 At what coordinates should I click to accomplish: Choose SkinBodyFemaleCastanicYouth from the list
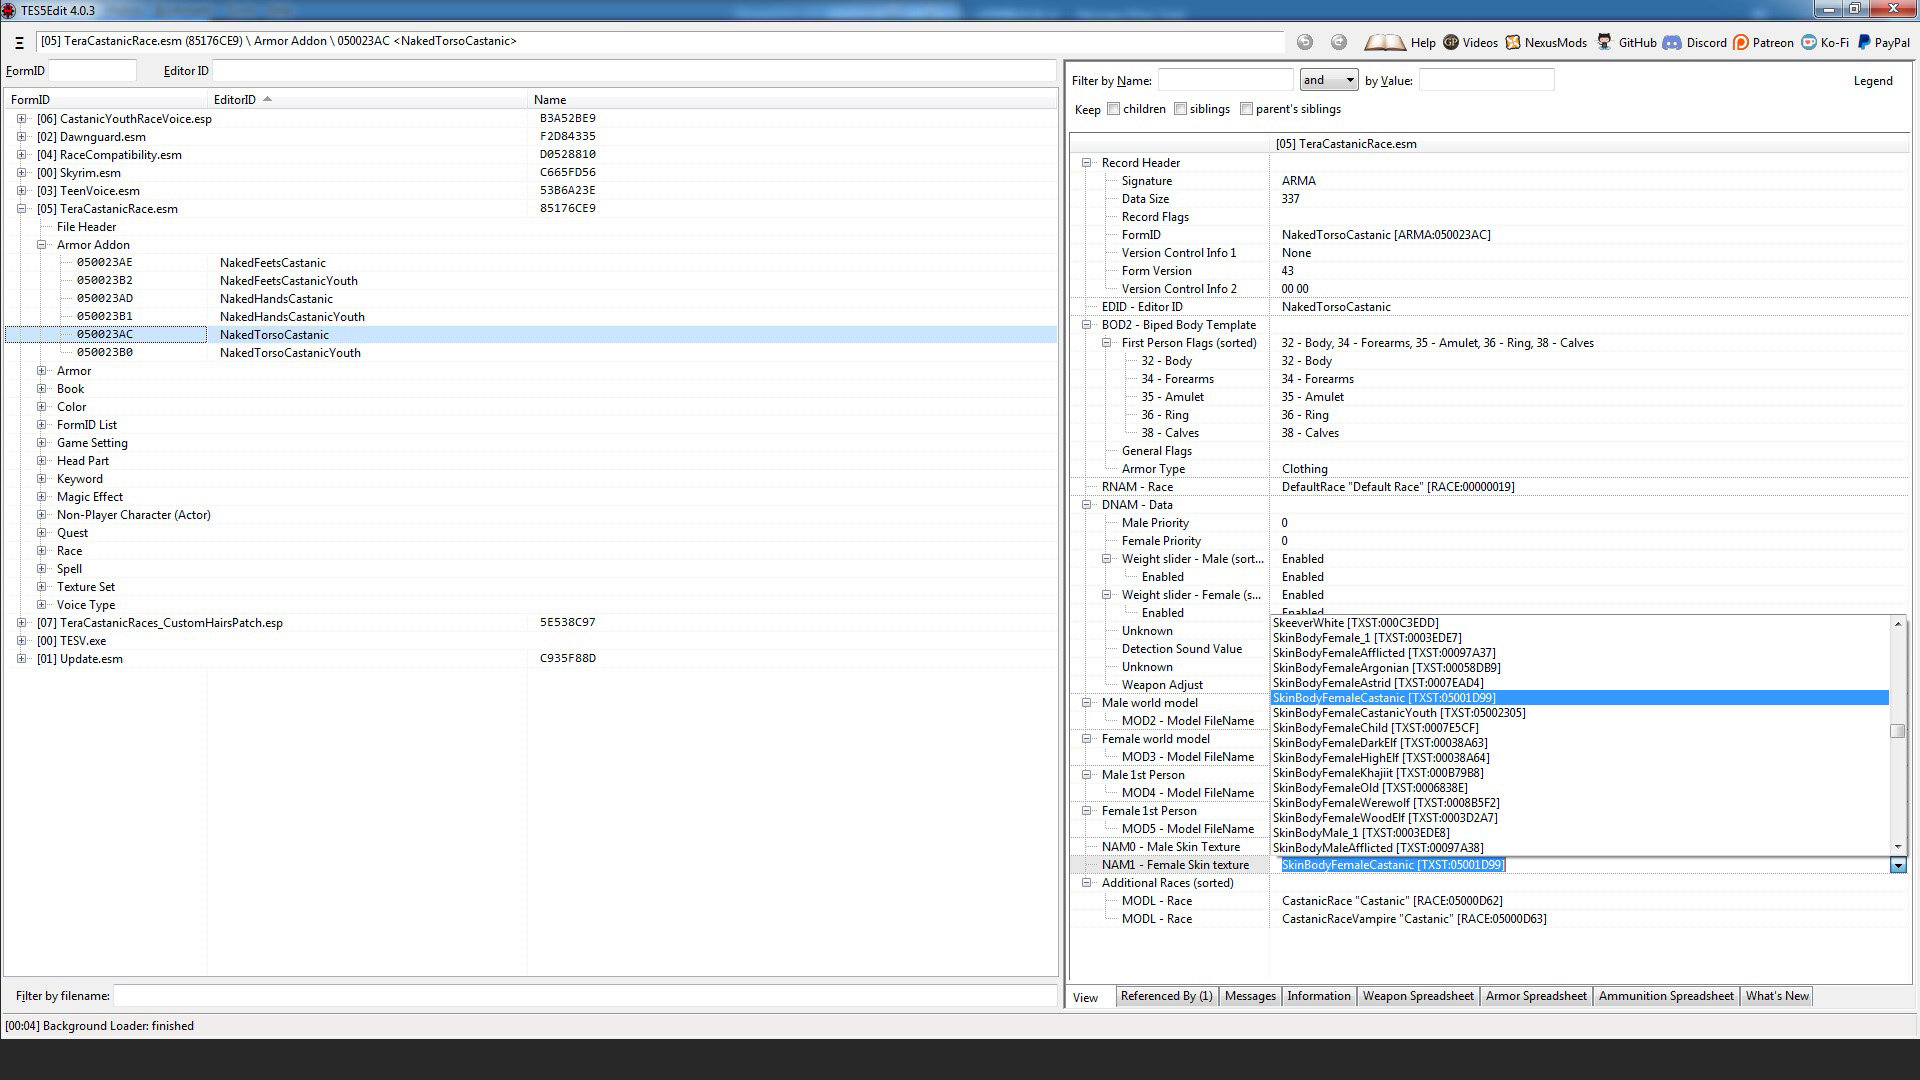pyautogui.click(x=1580, y=713)
